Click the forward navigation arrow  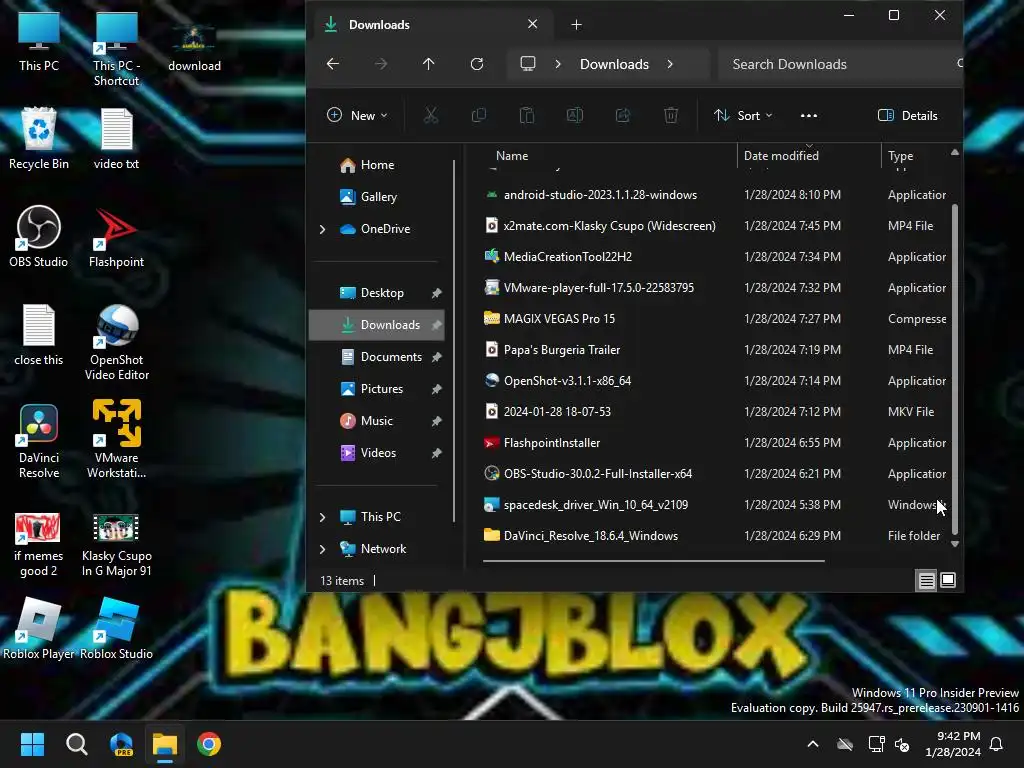tap(381, 64)
